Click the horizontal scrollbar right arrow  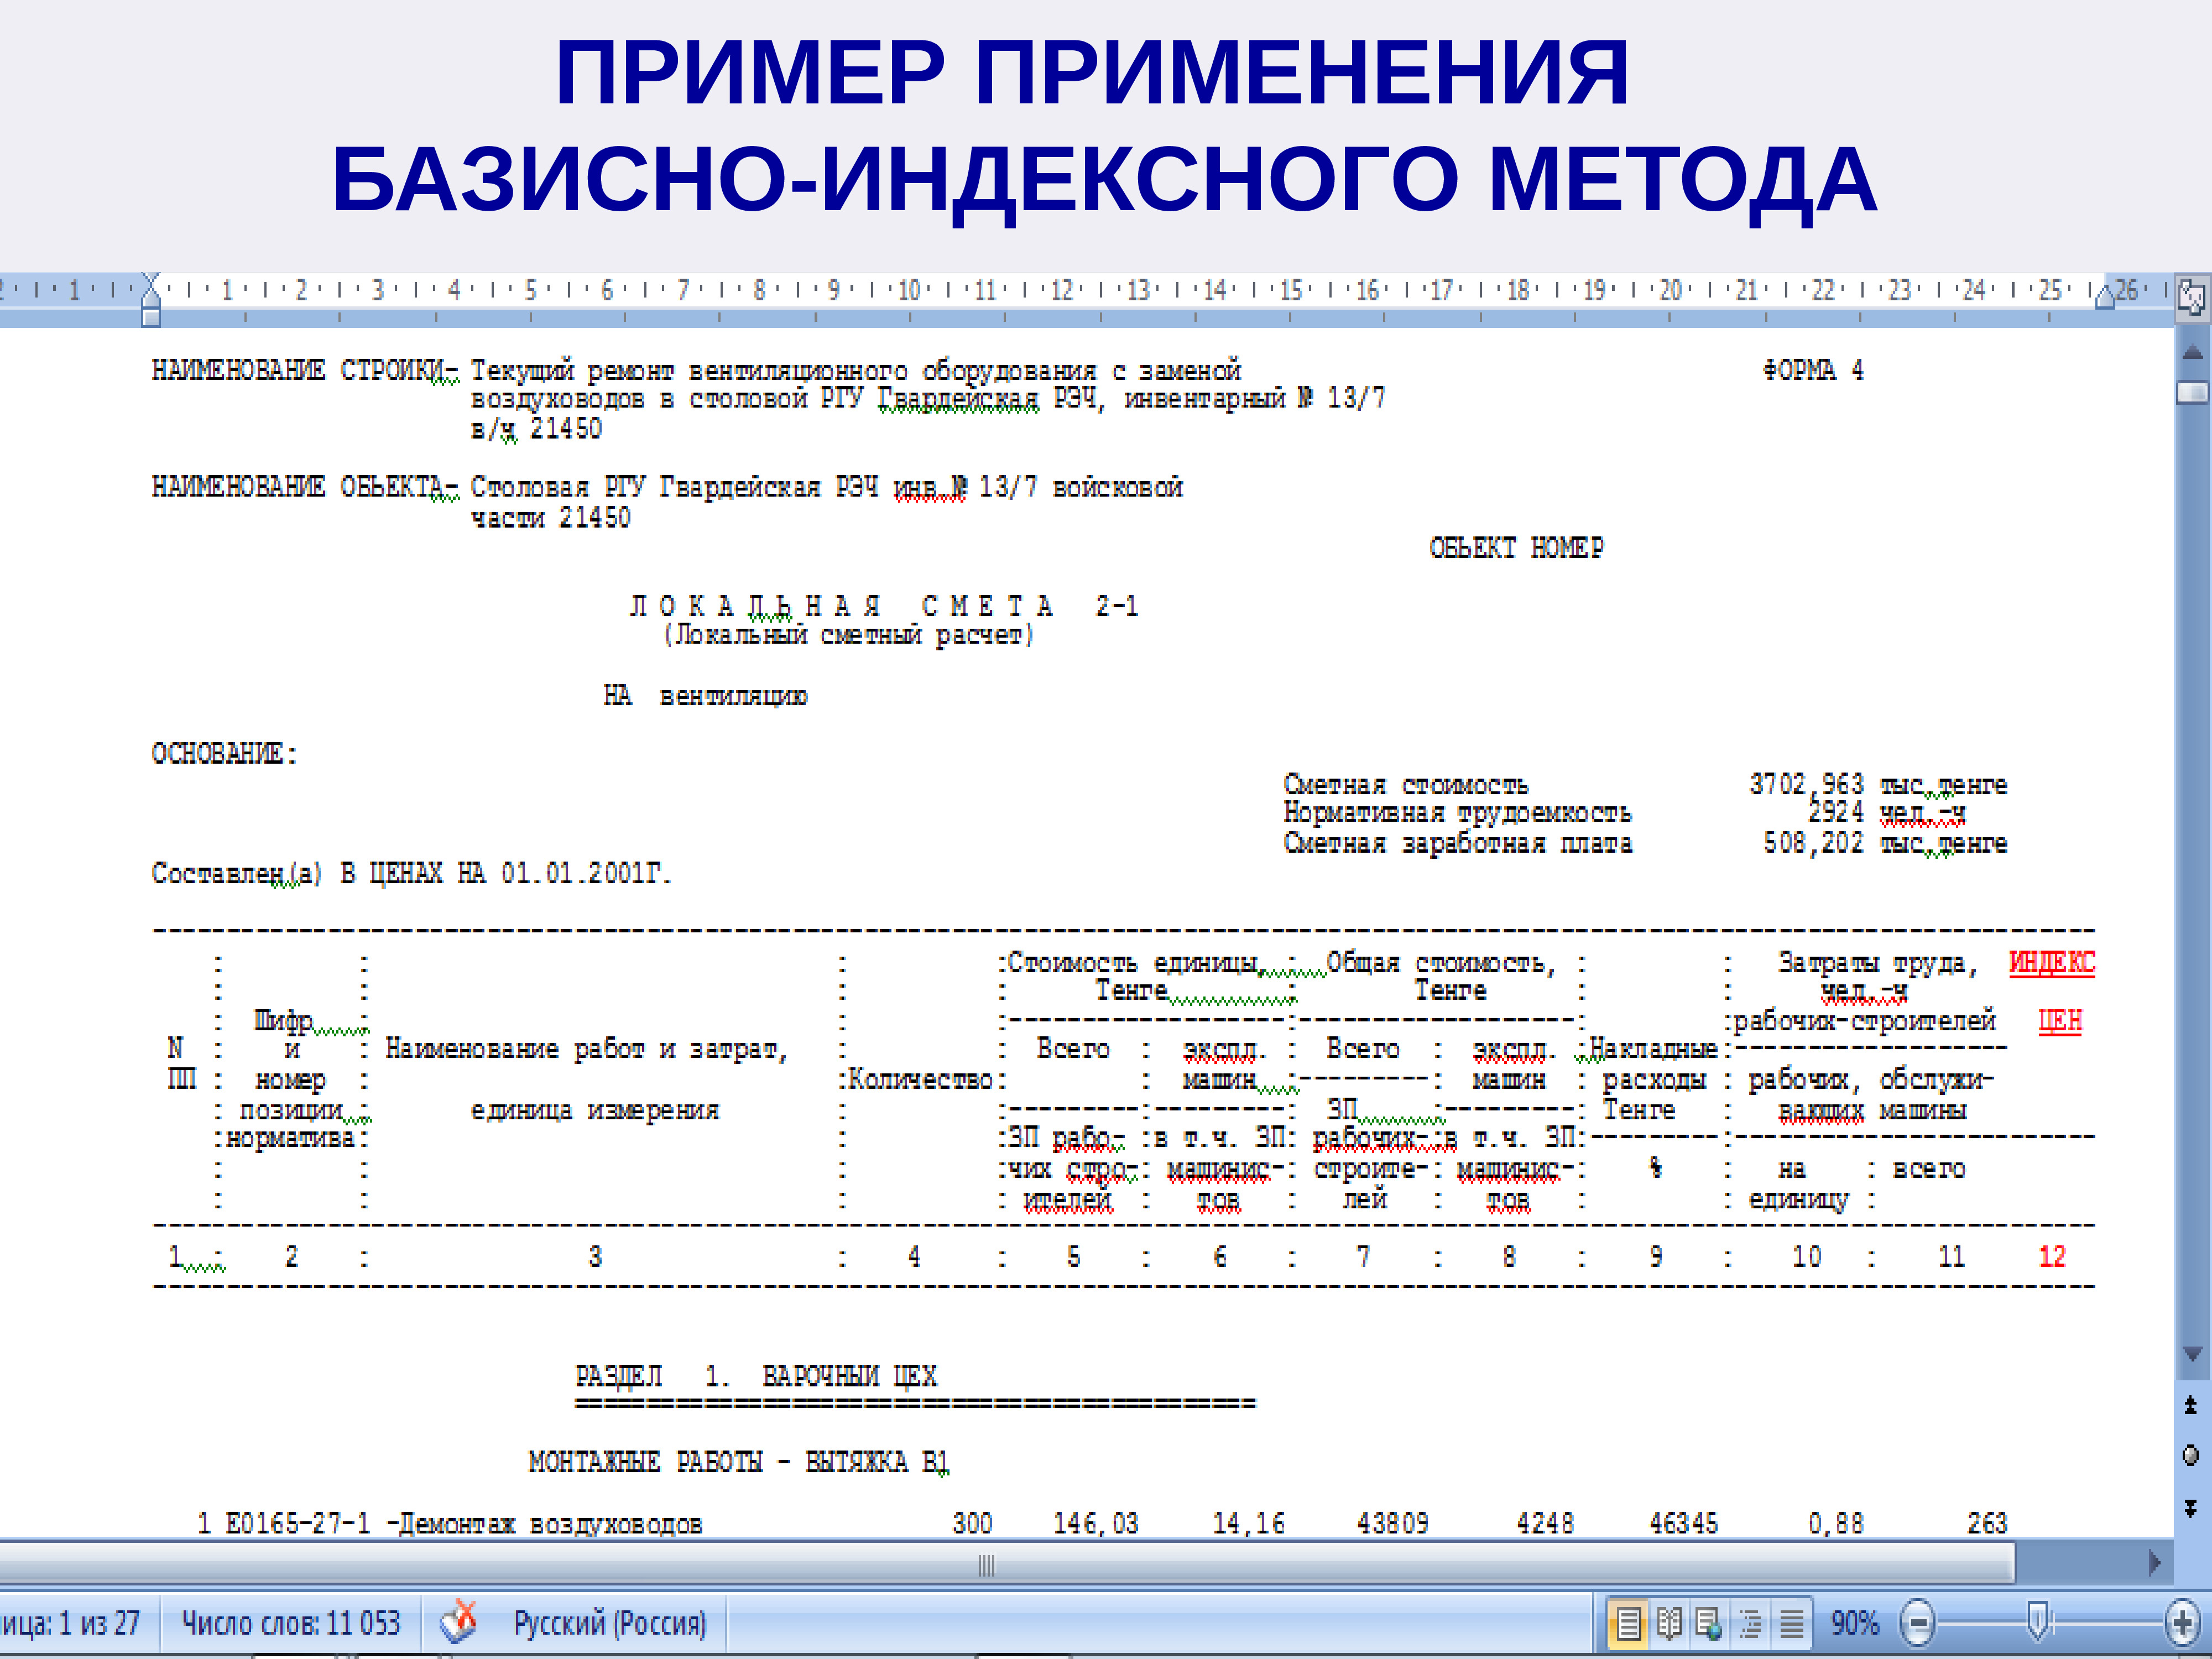[2155, 1562]
